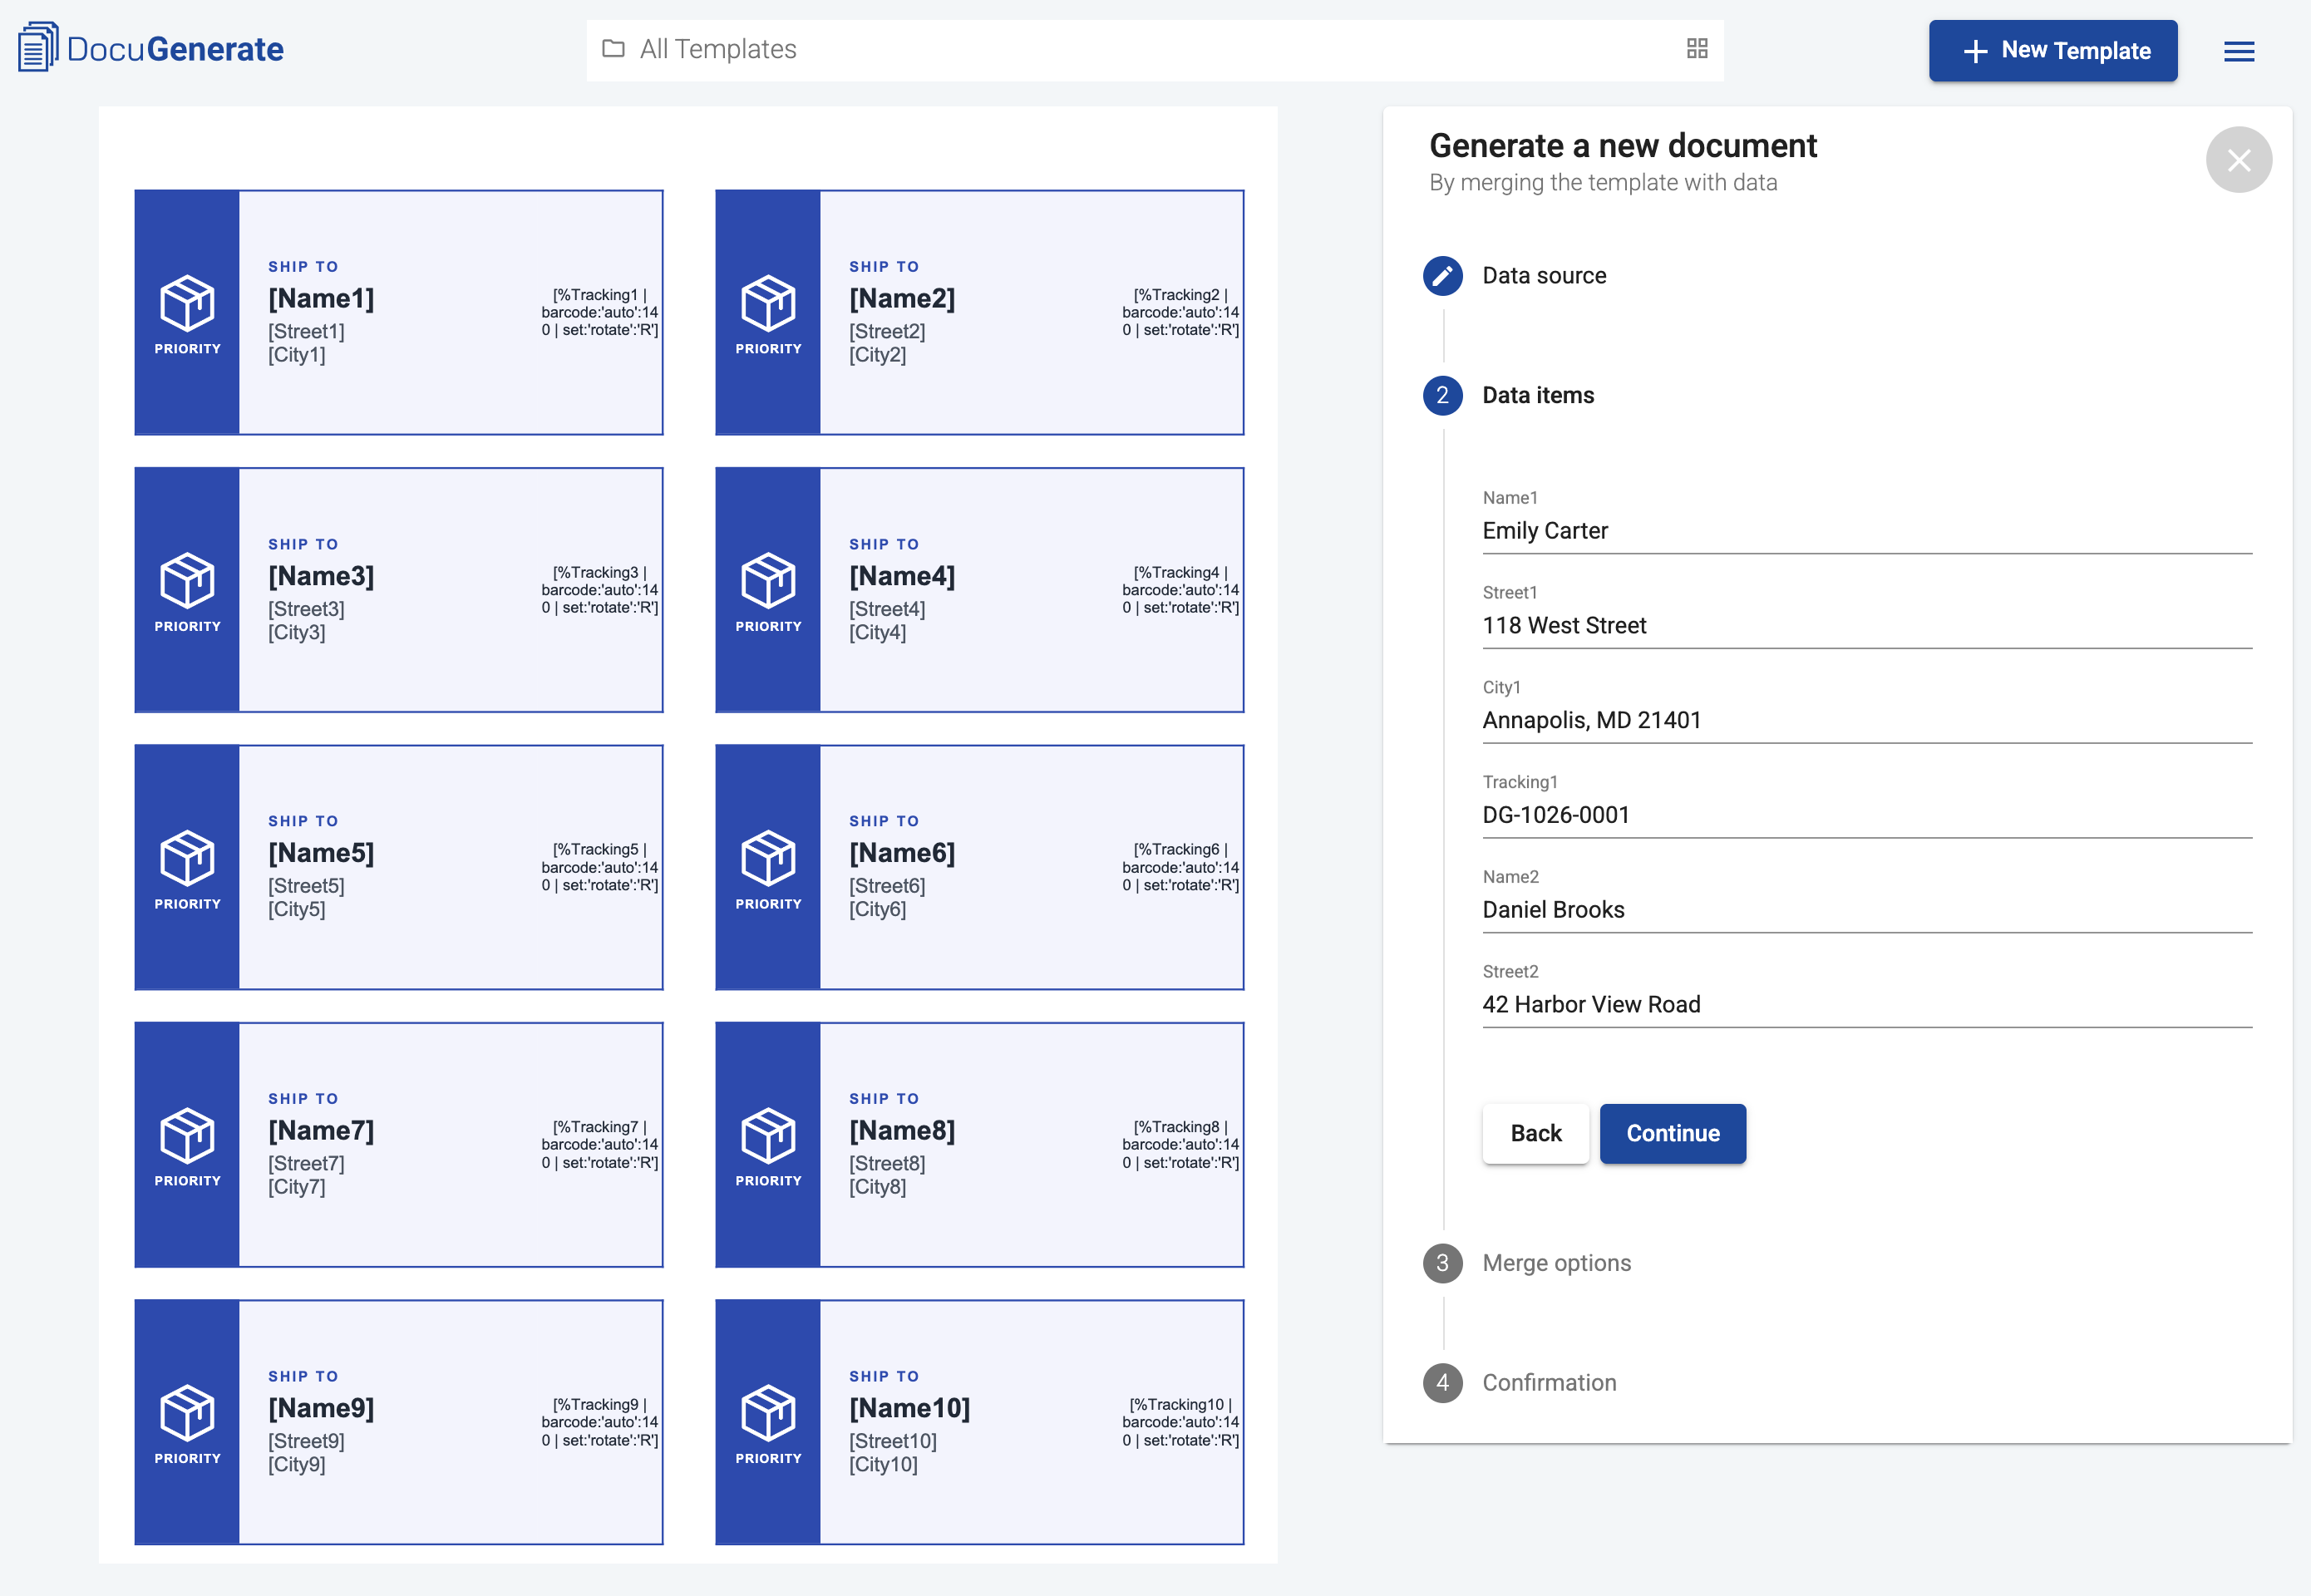Click the Back button
Viewport: 2311px width, 1596px height.
[1536, 1133]
